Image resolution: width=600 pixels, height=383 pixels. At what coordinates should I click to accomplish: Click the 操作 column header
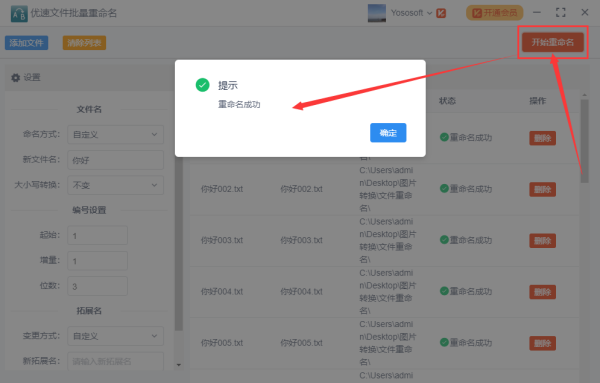pyautogui.click(x=538, y=101)
